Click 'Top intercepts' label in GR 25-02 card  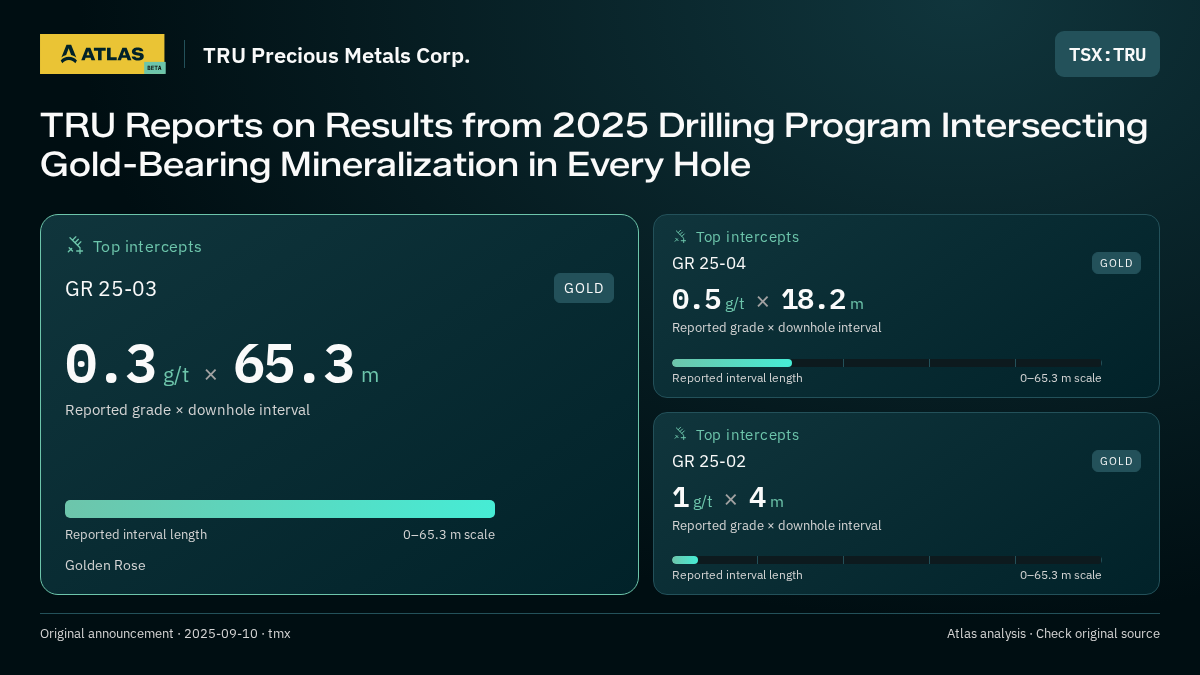tap(747, 435)
